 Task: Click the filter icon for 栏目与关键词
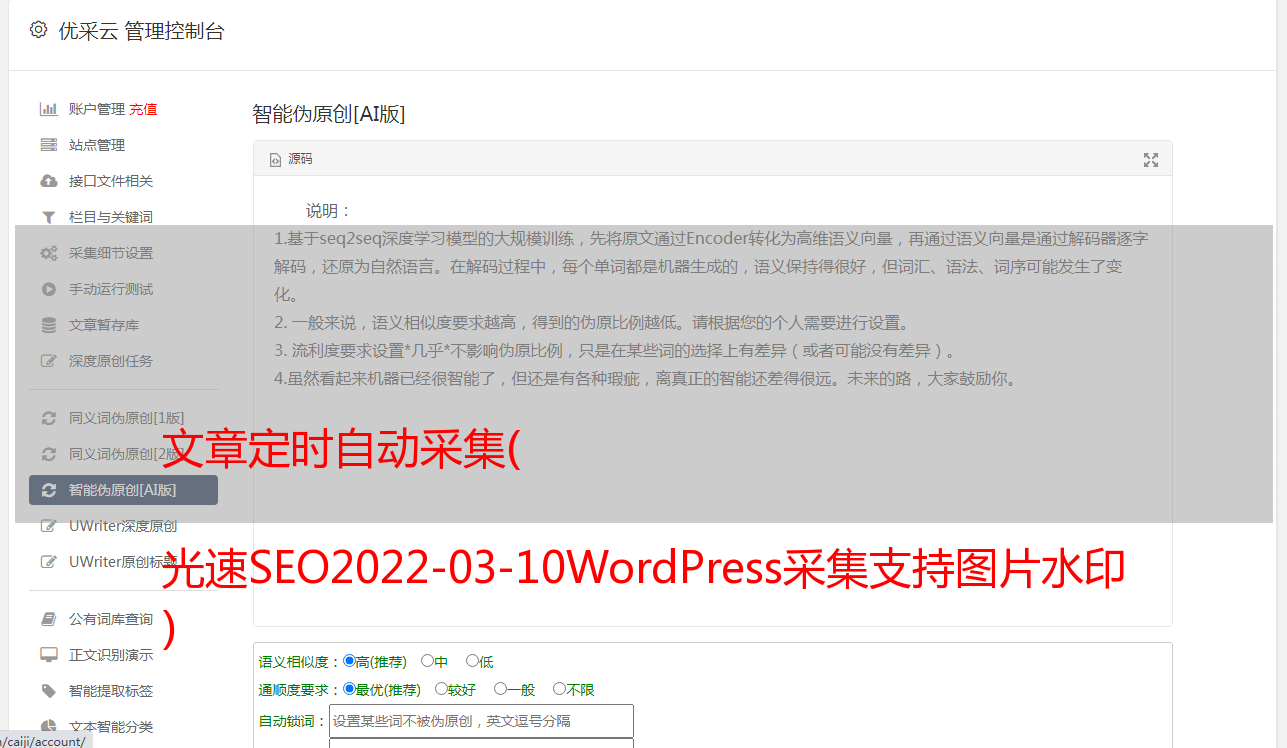click(x=48, y=217)
